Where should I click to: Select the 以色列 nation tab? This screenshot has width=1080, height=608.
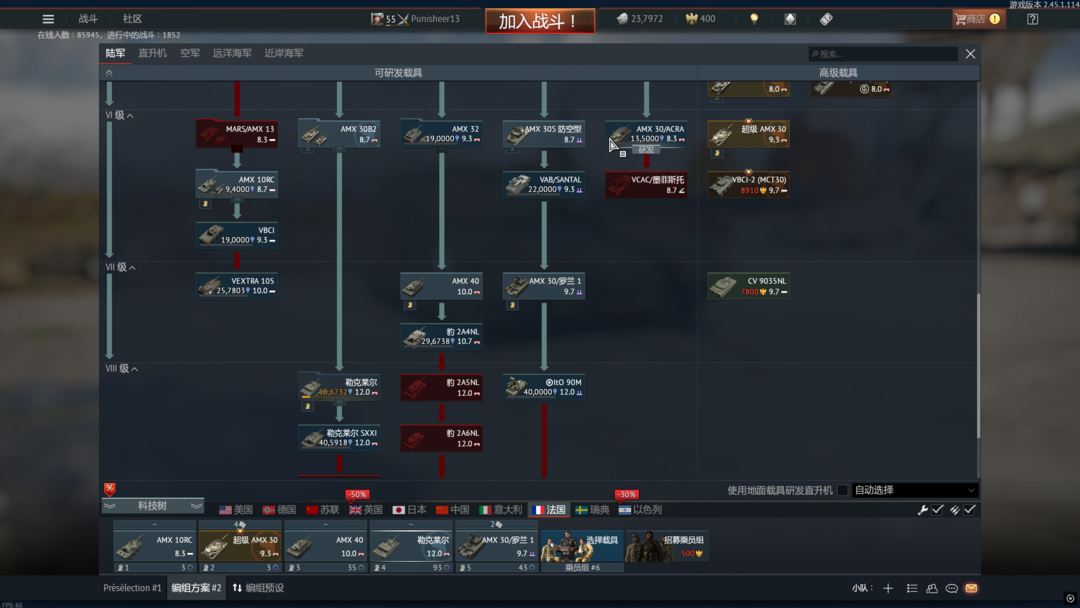pyautogui.click(x=640, y=510)
